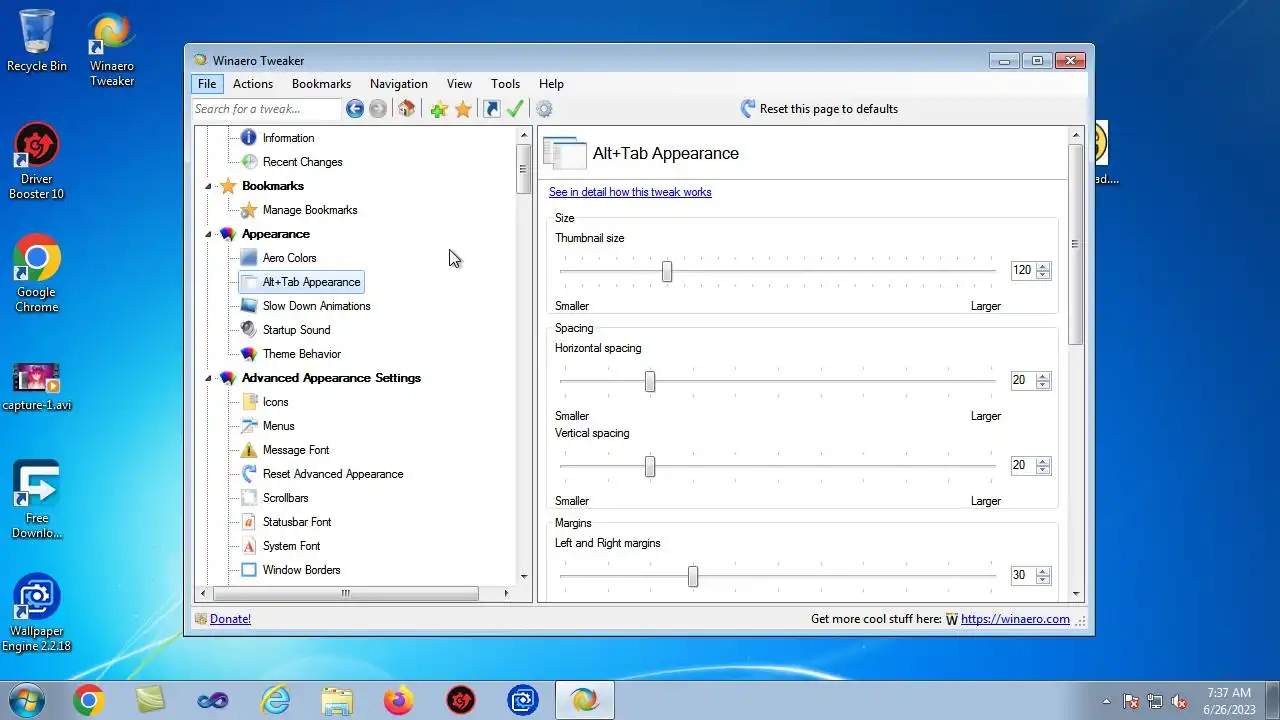Select Statusbar Font tree item

click(x=296, y=522)
